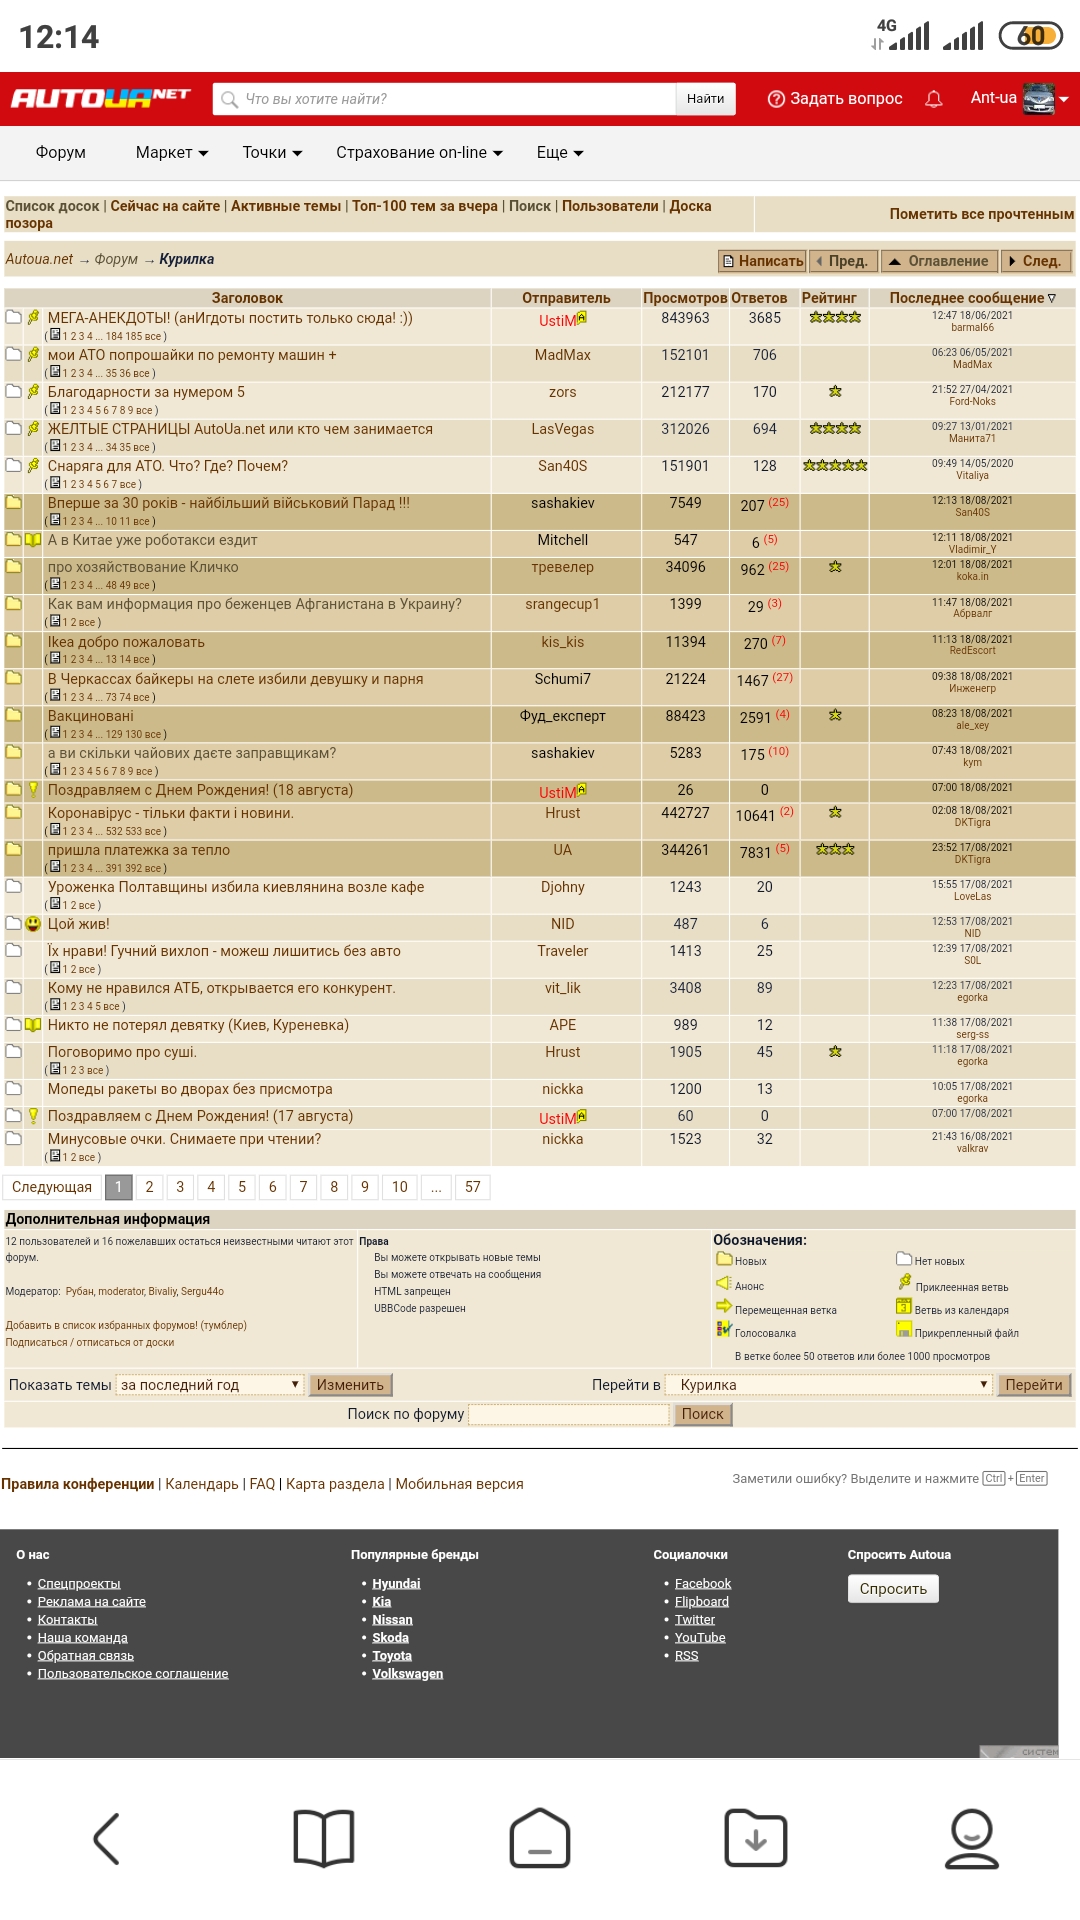Click the AUTOUA.NET logo
Screen dimensions: 1080x1920
(x=100, y=98)
